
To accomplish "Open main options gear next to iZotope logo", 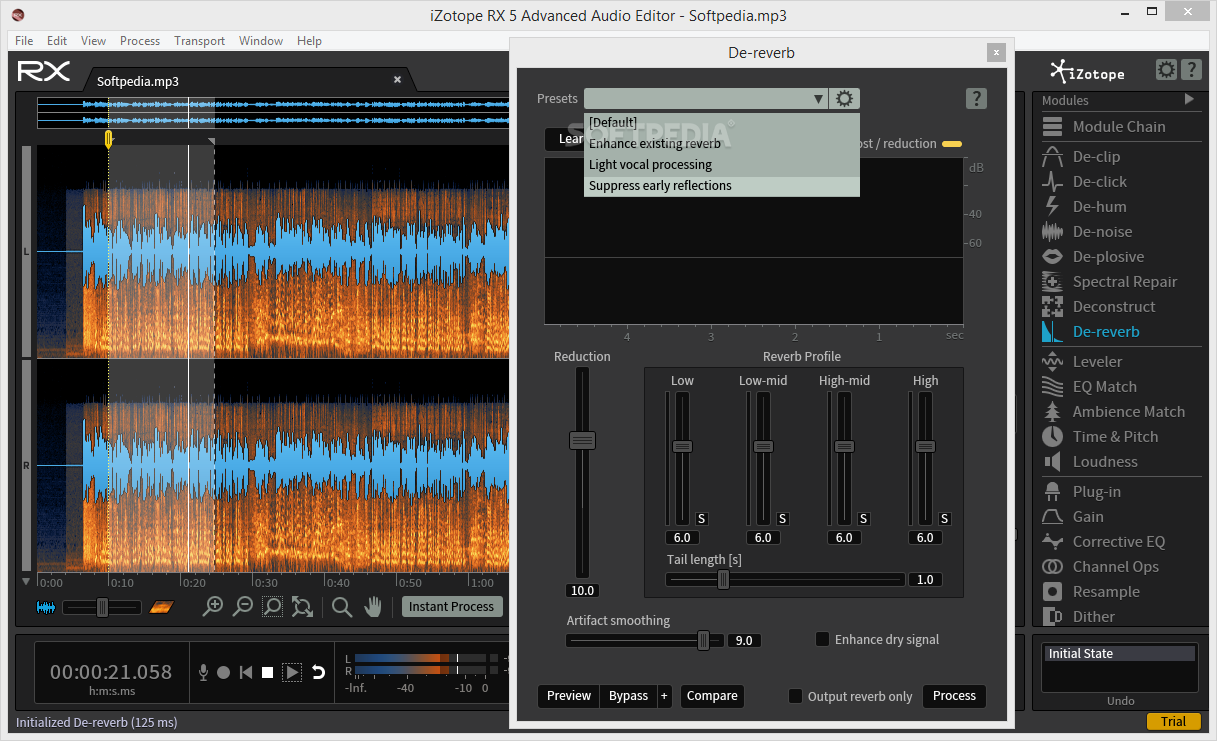I will (x=1166, y=70).
